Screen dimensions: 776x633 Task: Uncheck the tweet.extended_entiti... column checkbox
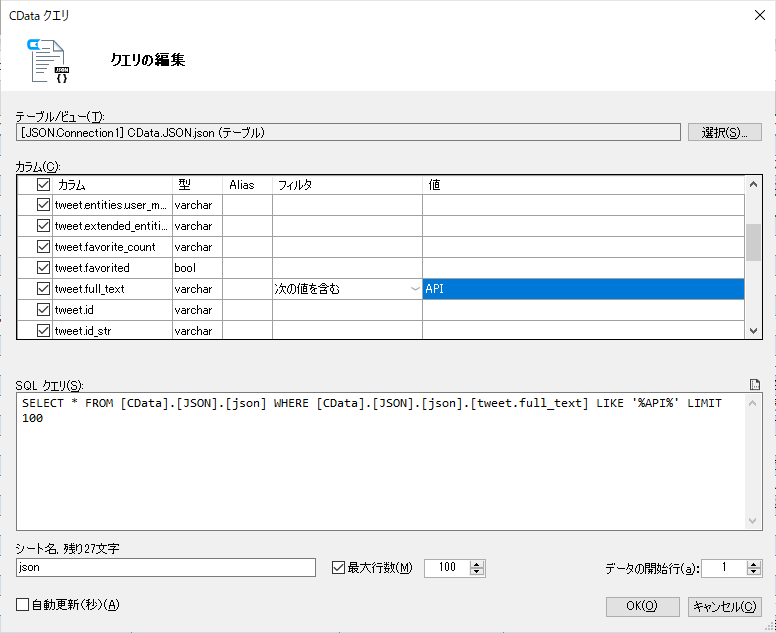coord(43,226)
